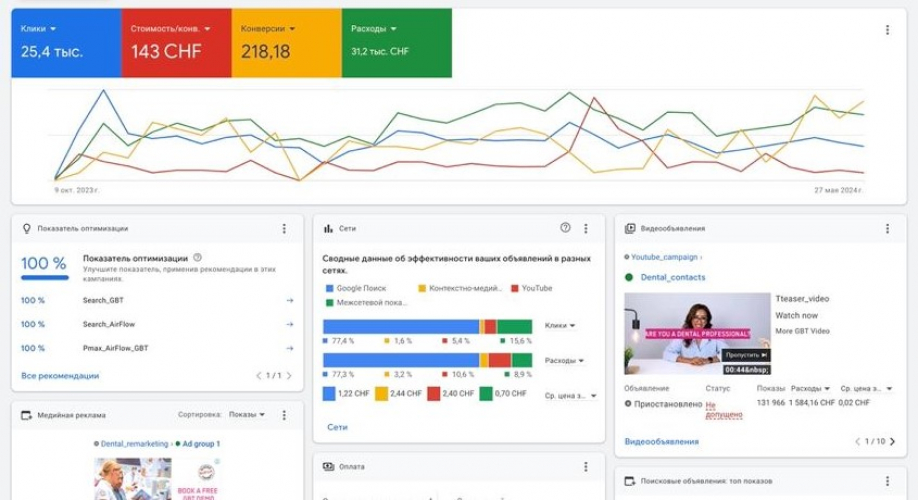Open the Оплата card three-dot menu
The width and height of the screenshot is (918, 500).
pos(585,467)
